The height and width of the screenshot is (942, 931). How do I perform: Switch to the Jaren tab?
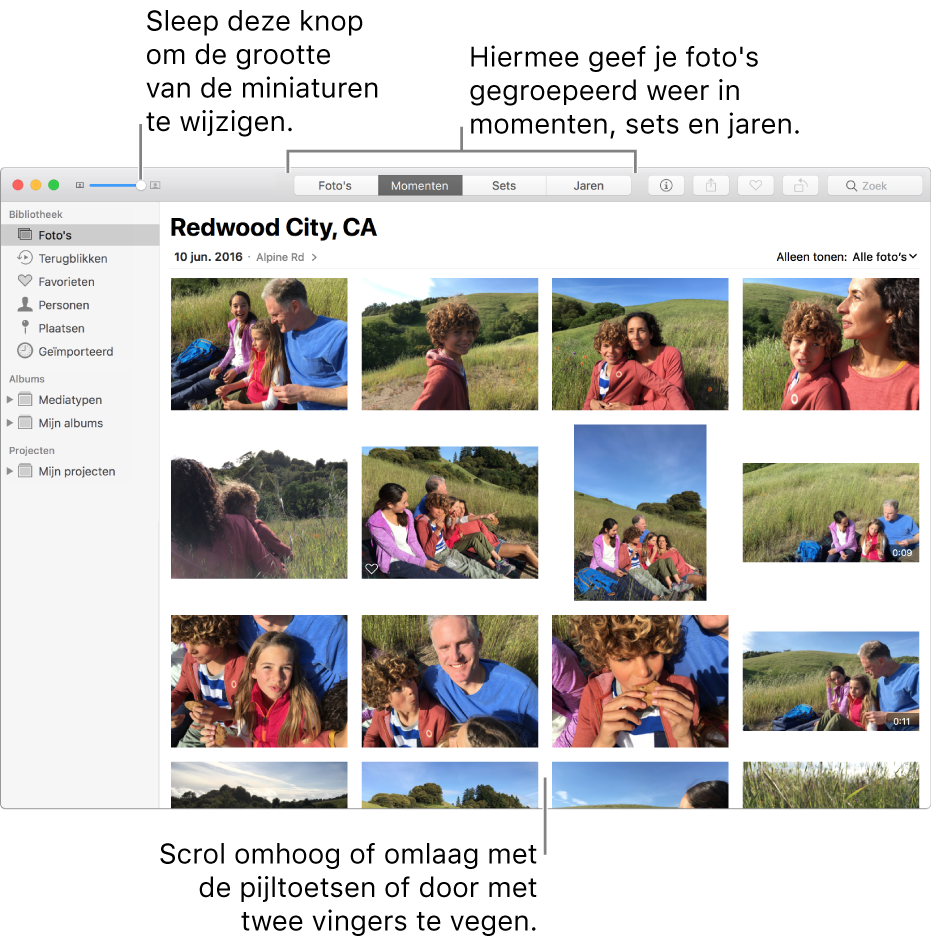(588, 185)
